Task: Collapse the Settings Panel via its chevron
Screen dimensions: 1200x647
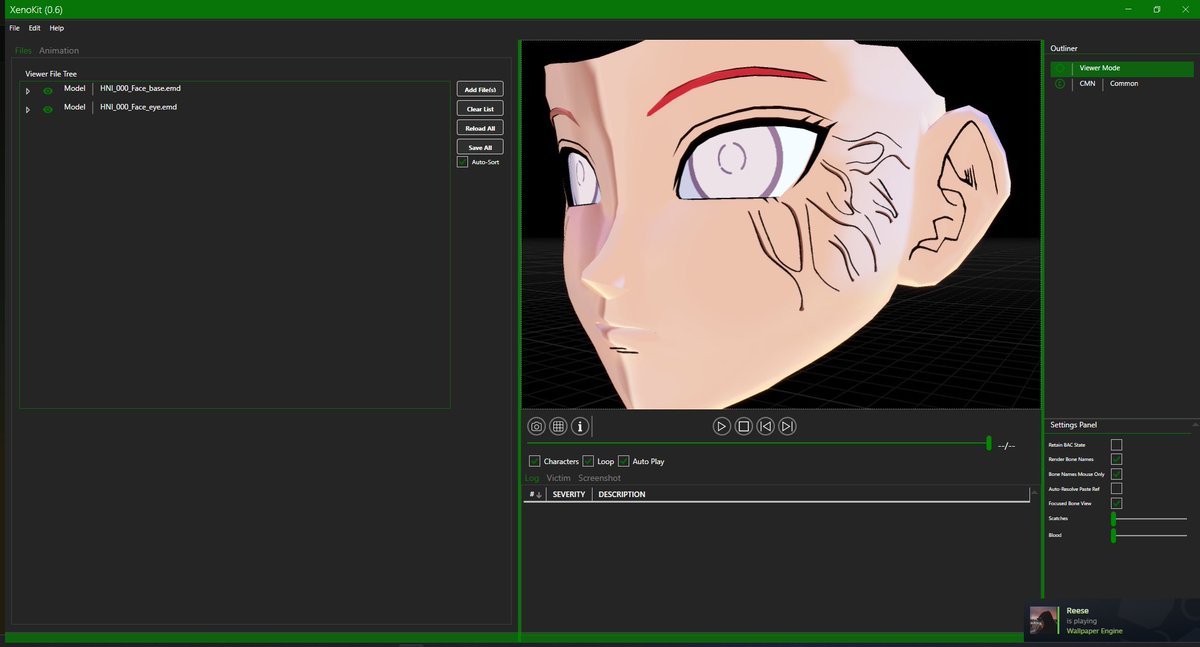Action: (1194, 424)
